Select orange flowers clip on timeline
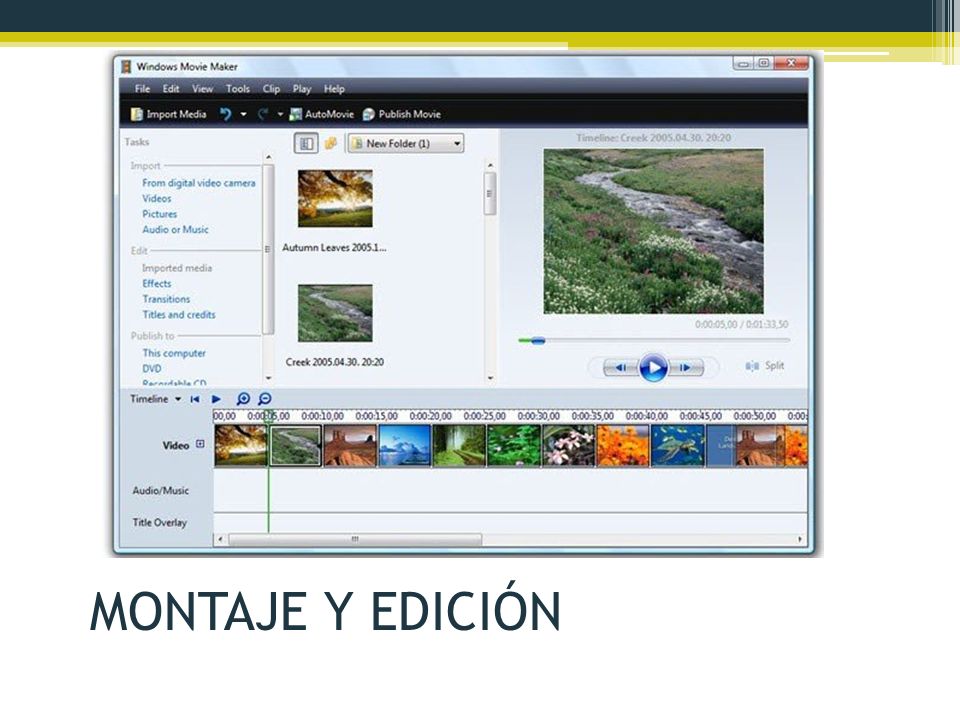Viewport: 960px width, 720px height. tap(623, 446)
